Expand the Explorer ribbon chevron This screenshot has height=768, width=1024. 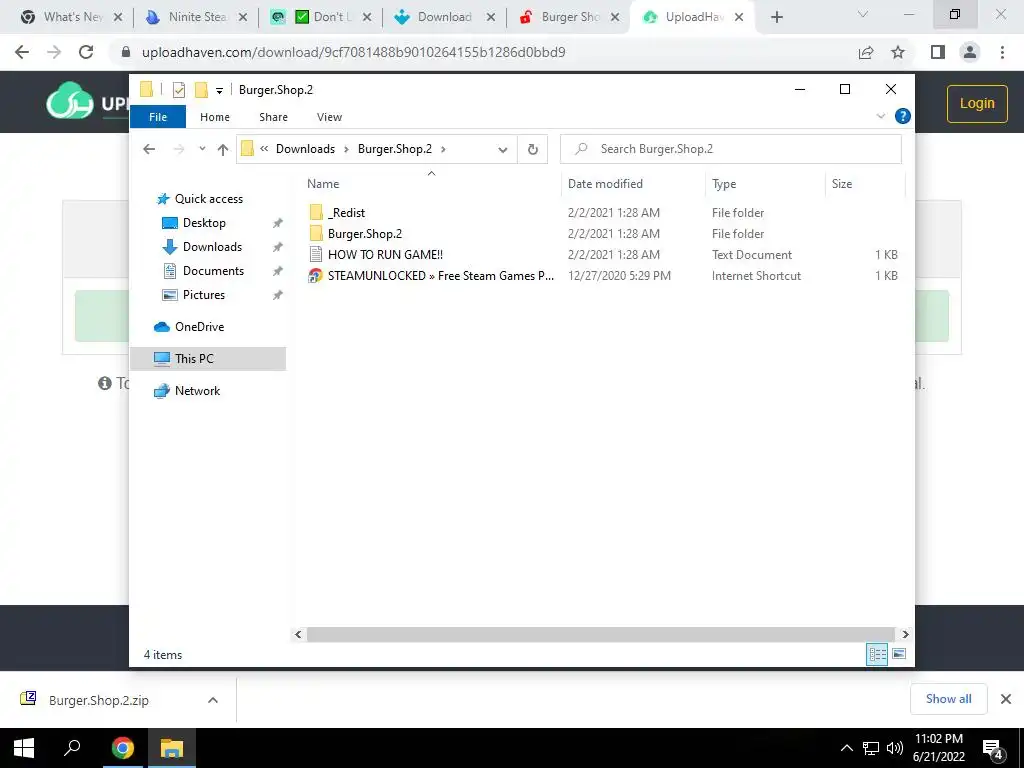tap(880, 116)
